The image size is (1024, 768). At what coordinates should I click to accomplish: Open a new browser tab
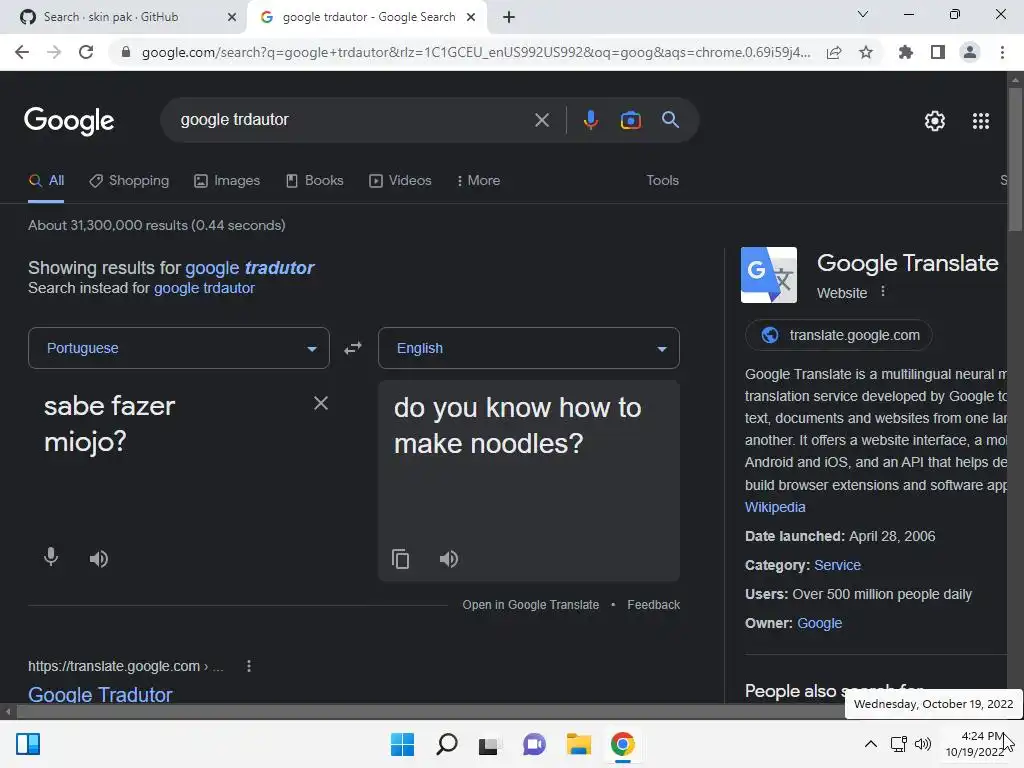[x=509, y=17]
